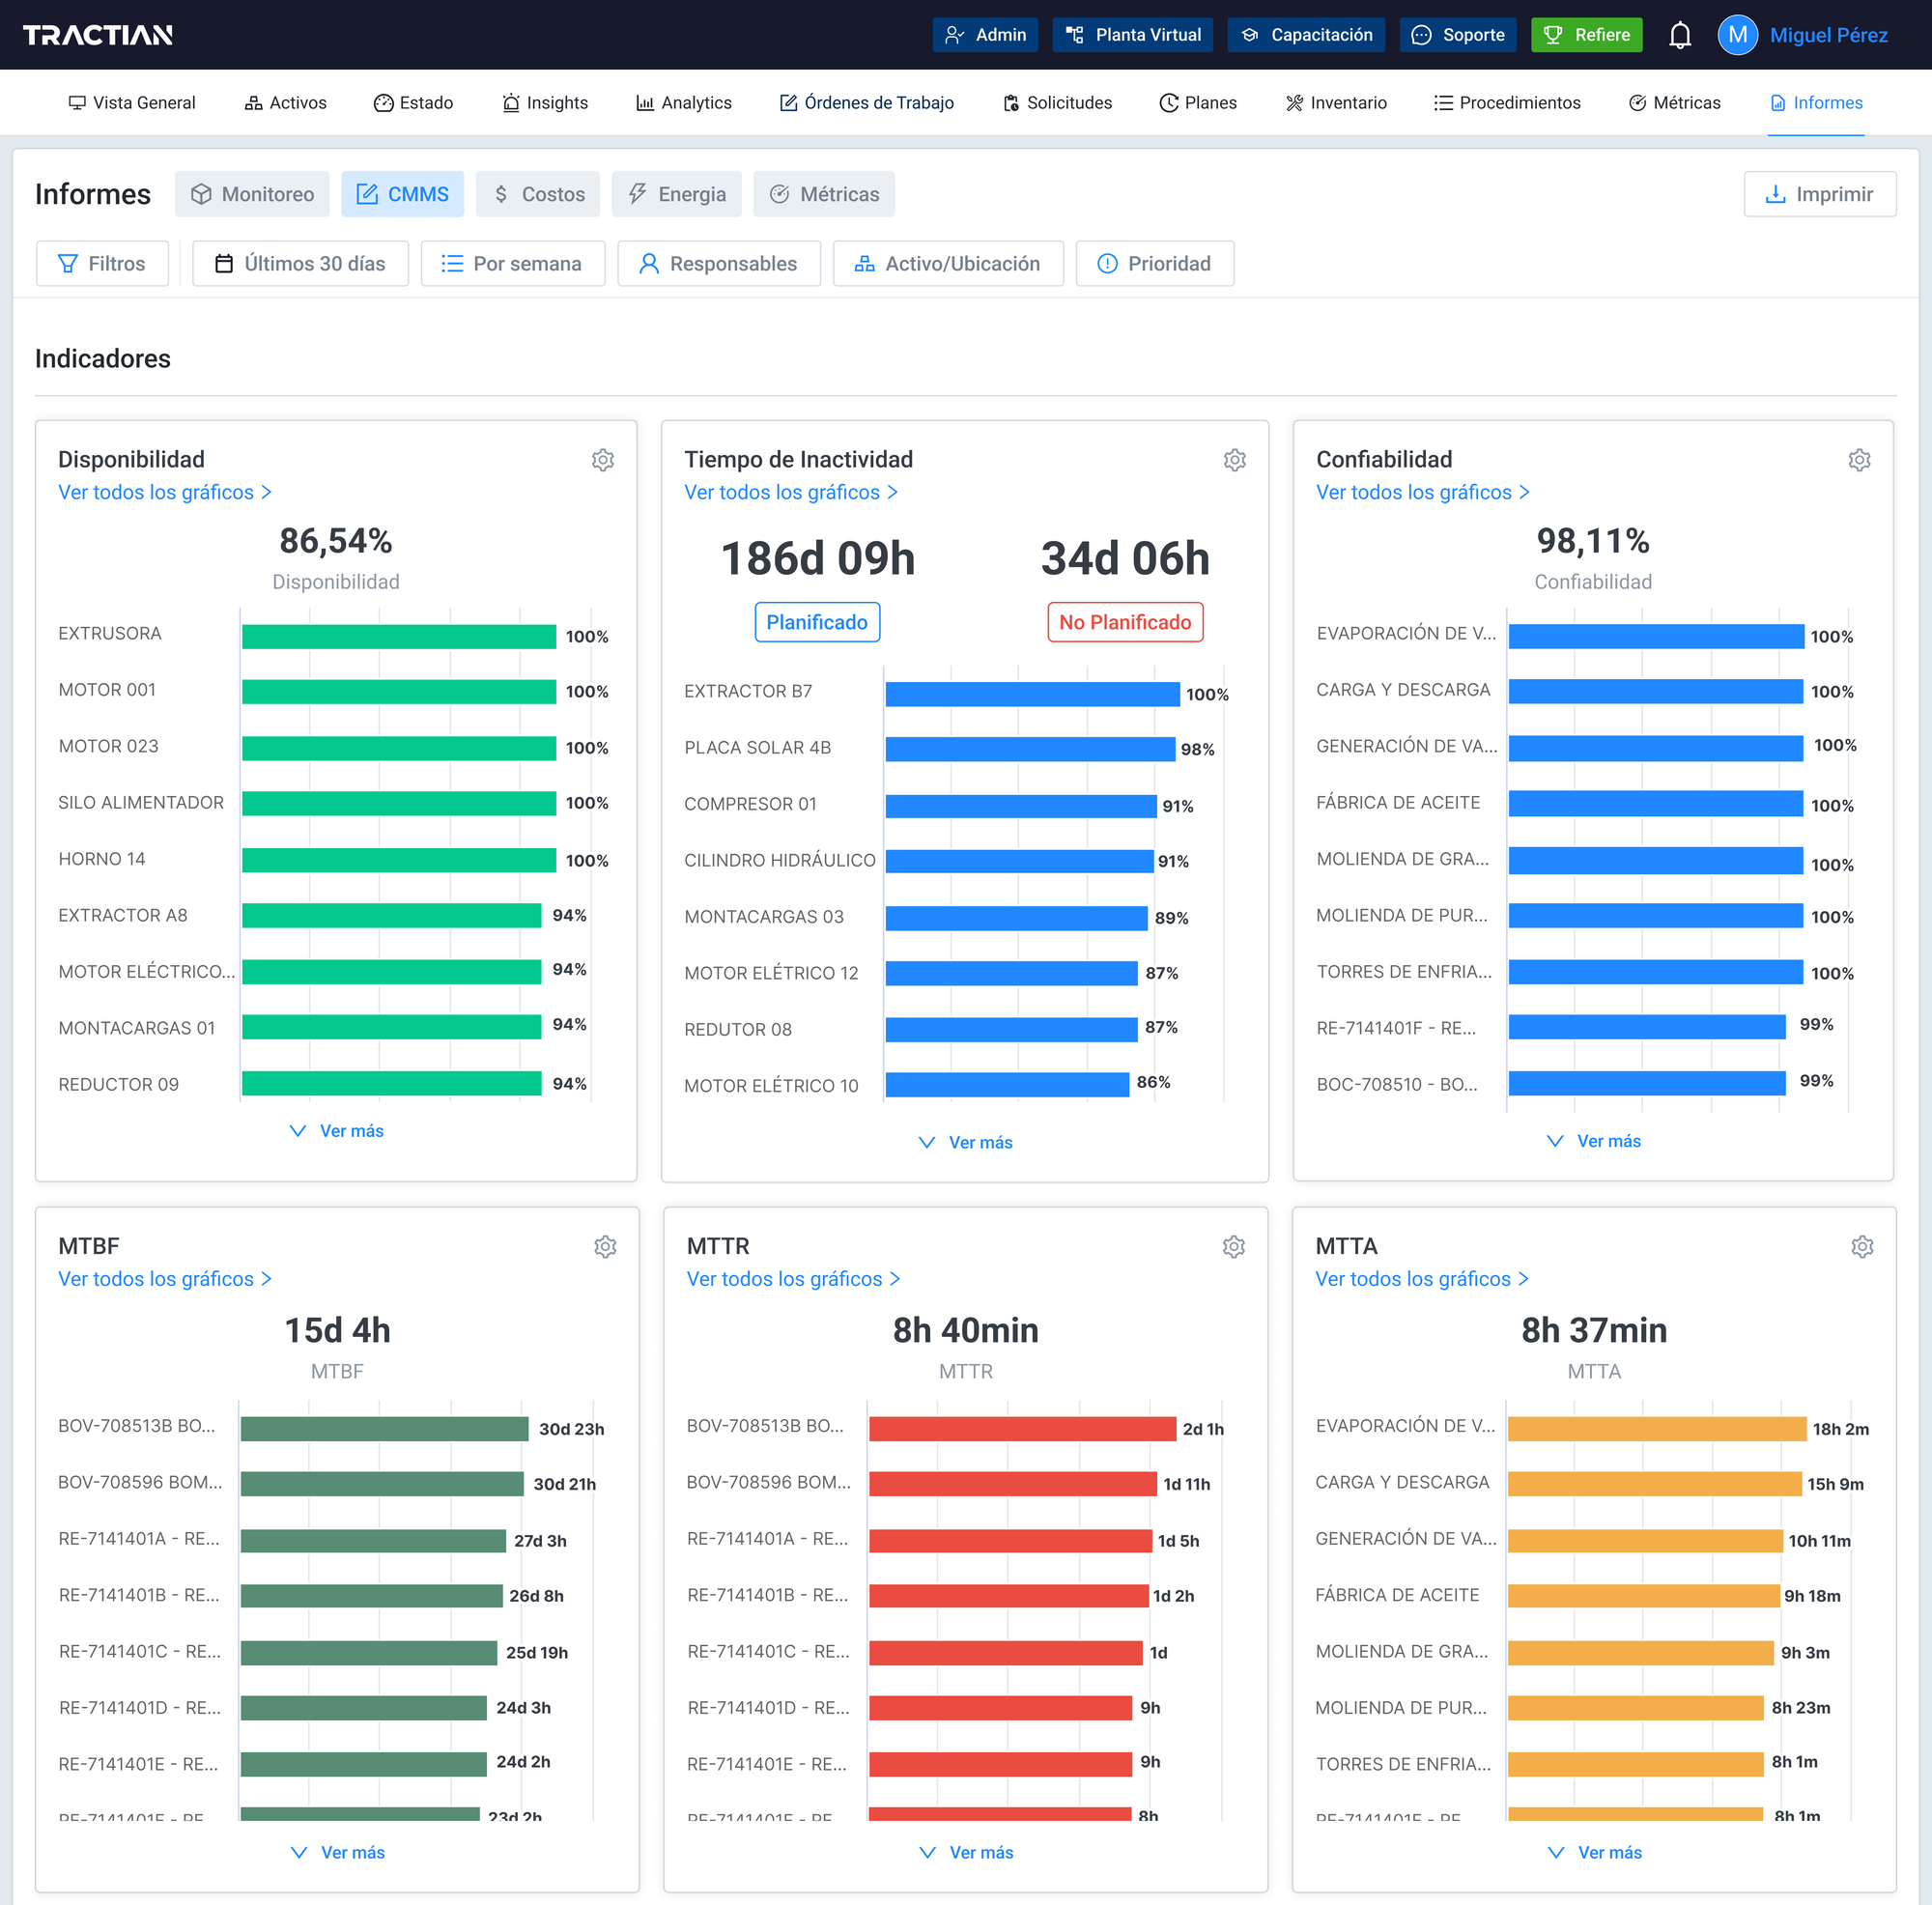This screenshot has width=1932, height=1905.
Task: Click the Tiempo de Inactividad settings gear
Action: pos(1234,460)
